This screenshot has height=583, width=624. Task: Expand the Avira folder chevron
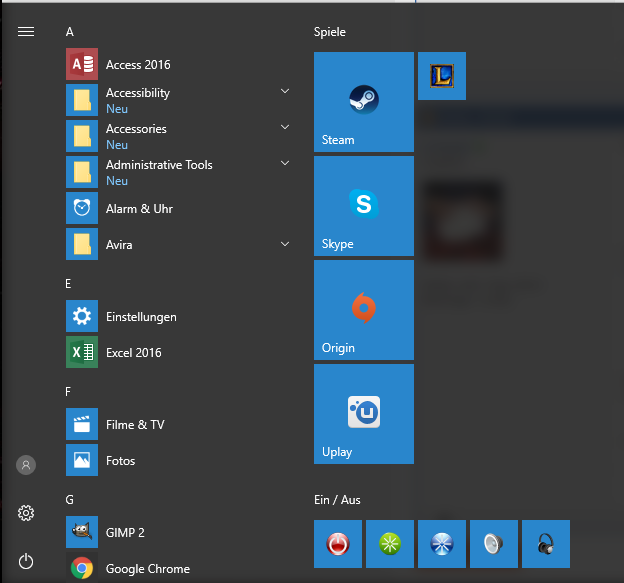(x=285, y=244)
